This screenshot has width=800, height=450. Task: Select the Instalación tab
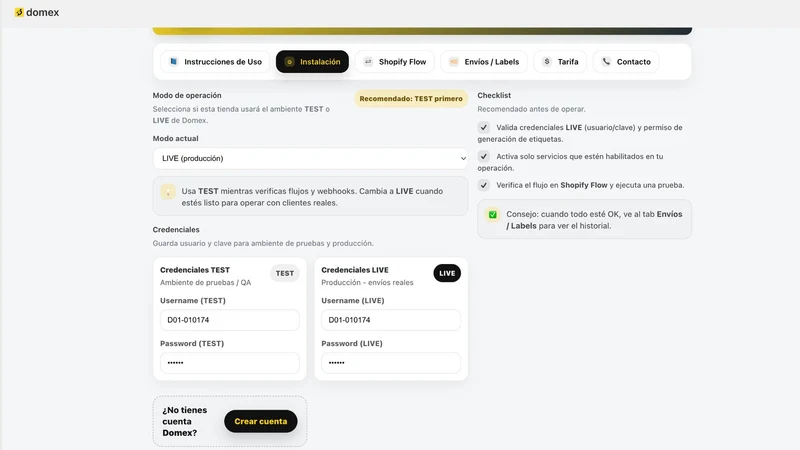[312, 62]
